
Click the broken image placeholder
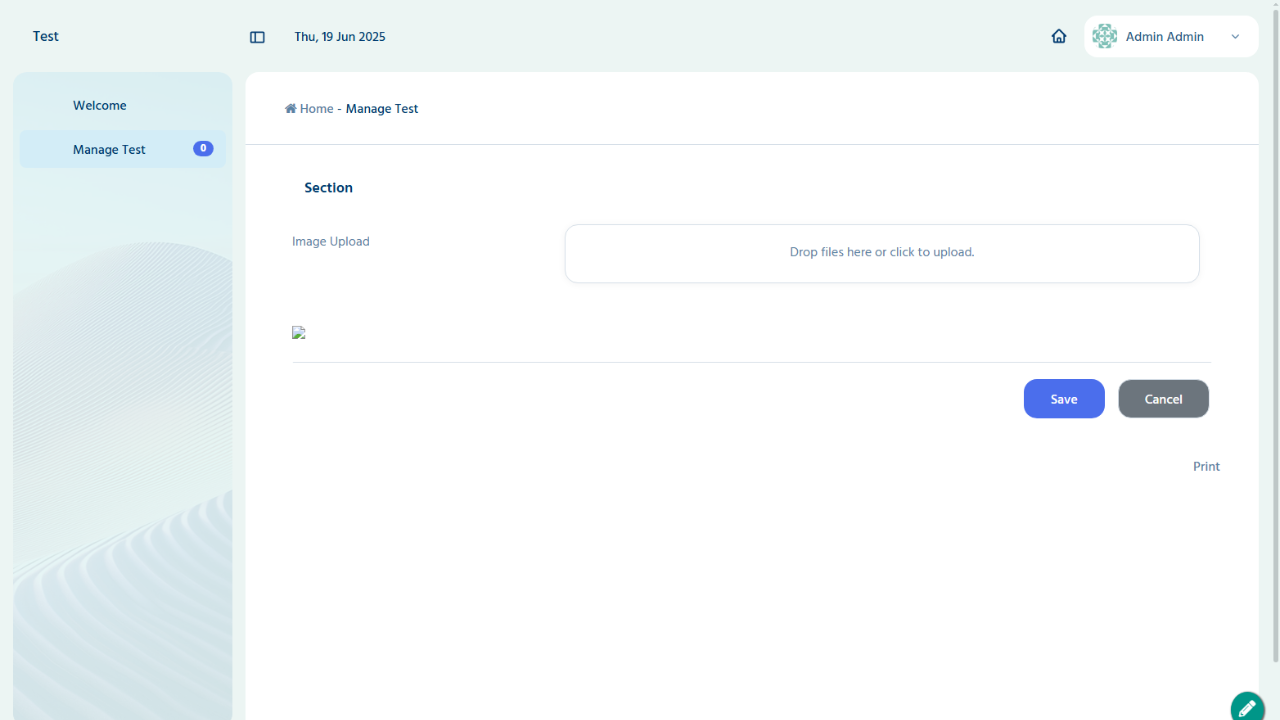point(298,333)
